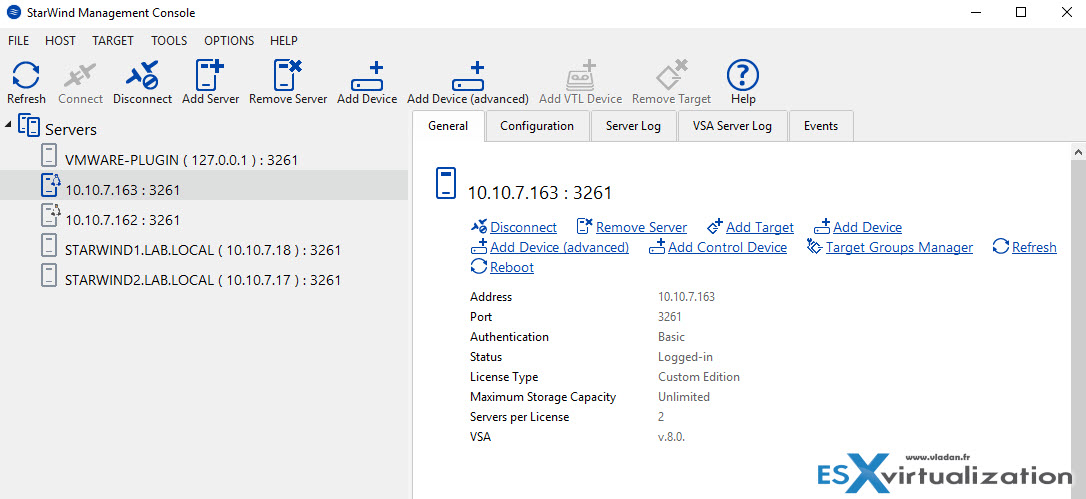
Task: Click the Add Device link
Action: 867,227
